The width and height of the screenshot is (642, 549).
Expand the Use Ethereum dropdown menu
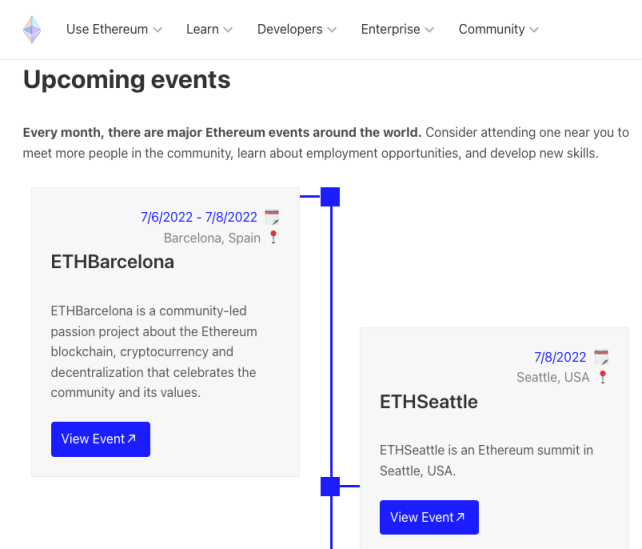(x=114, y=30)
